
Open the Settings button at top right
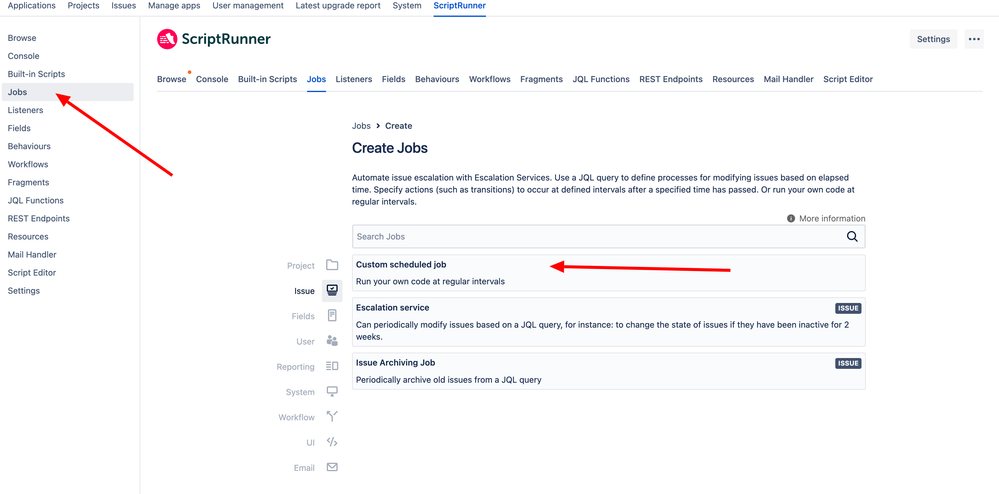pyautogui.click(x=933, y=39)
